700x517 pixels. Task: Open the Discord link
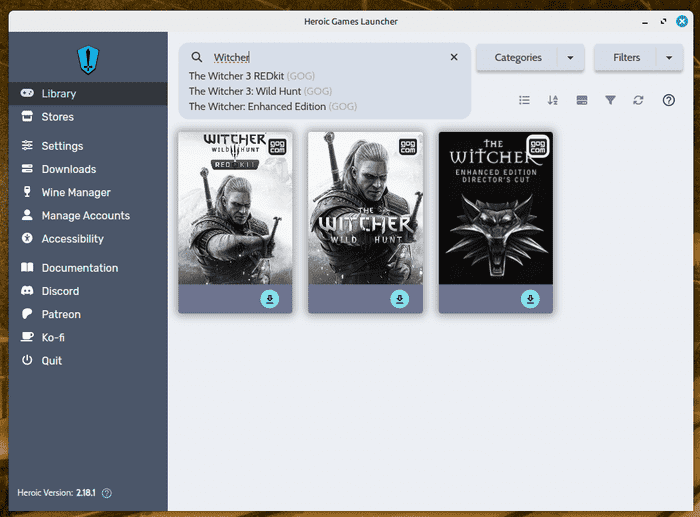click(88, 291)
